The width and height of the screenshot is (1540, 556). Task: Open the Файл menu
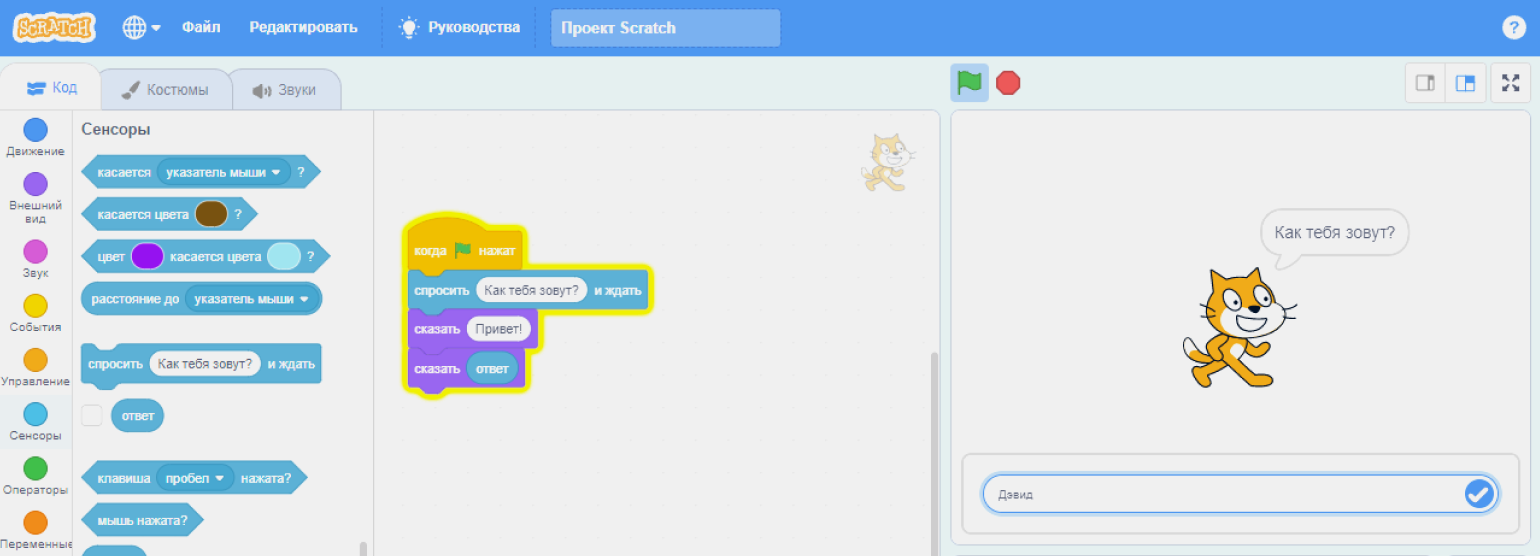[201, 27]
